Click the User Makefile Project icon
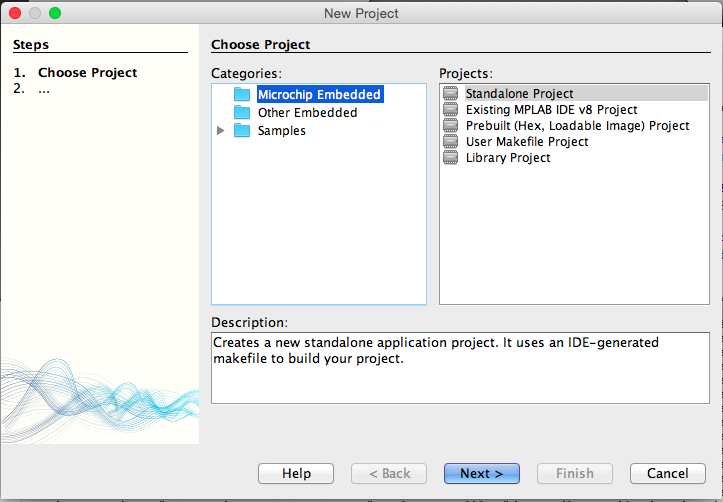Image resolution: width=723 pixels, height=502 pixels. tap(451, 142)
